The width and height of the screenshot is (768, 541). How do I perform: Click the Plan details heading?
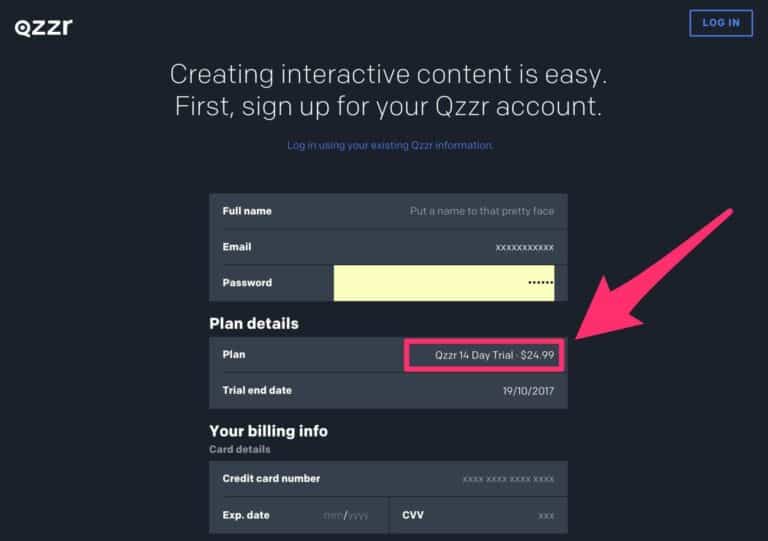tap(254, 324)
